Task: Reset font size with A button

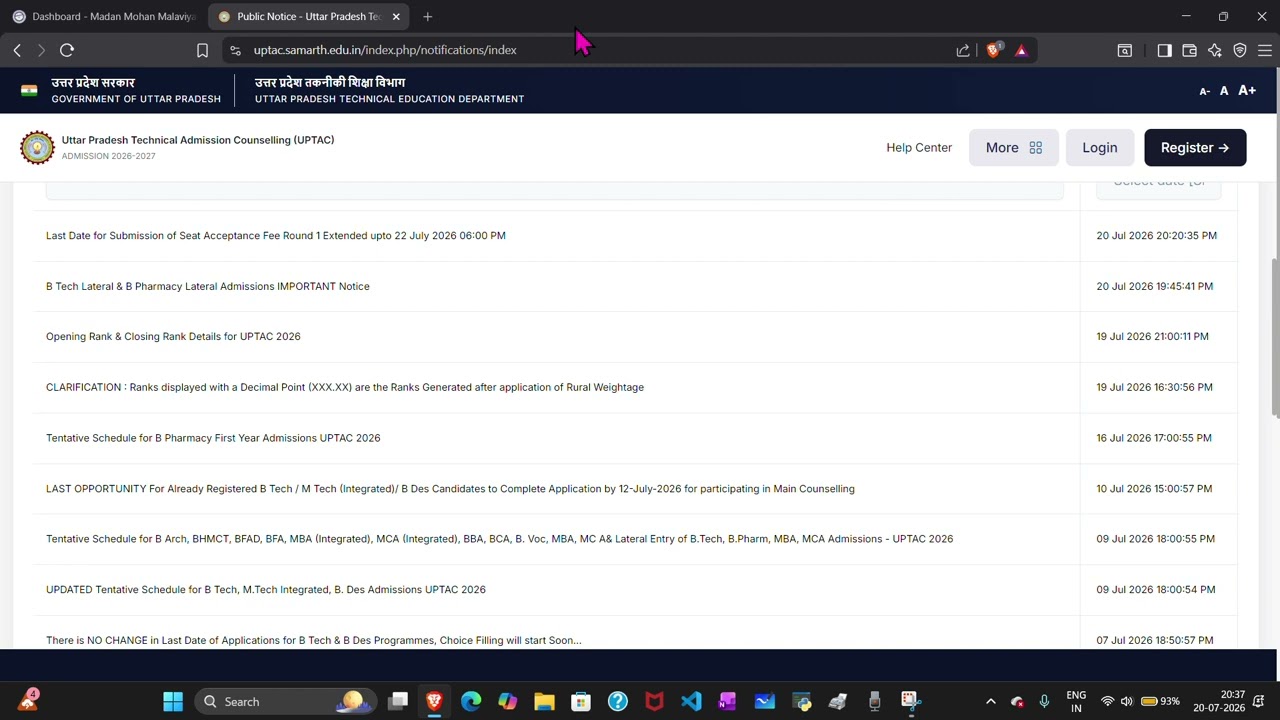Action: click(1224, 91)
